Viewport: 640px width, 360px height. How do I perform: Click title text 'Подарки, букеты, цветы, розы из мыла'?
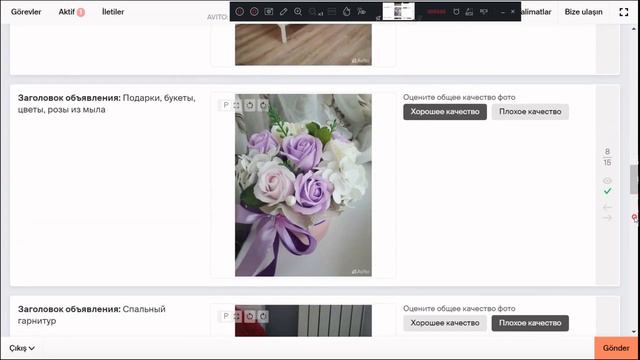click(107, 104)
